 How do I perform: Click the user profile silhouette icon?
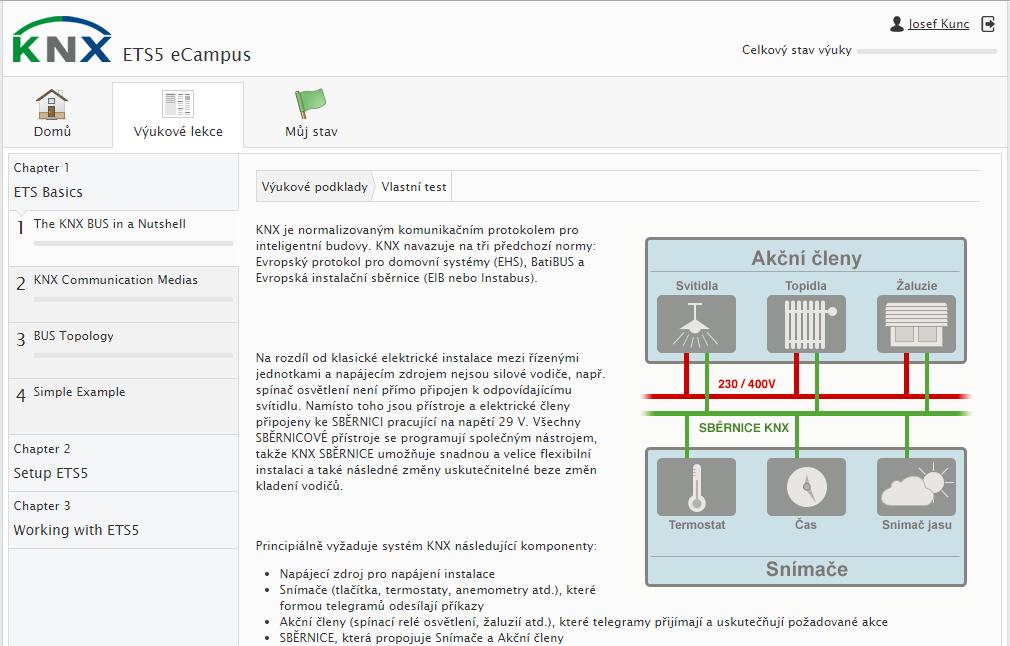pyautogui.click(x=897, y=24)
